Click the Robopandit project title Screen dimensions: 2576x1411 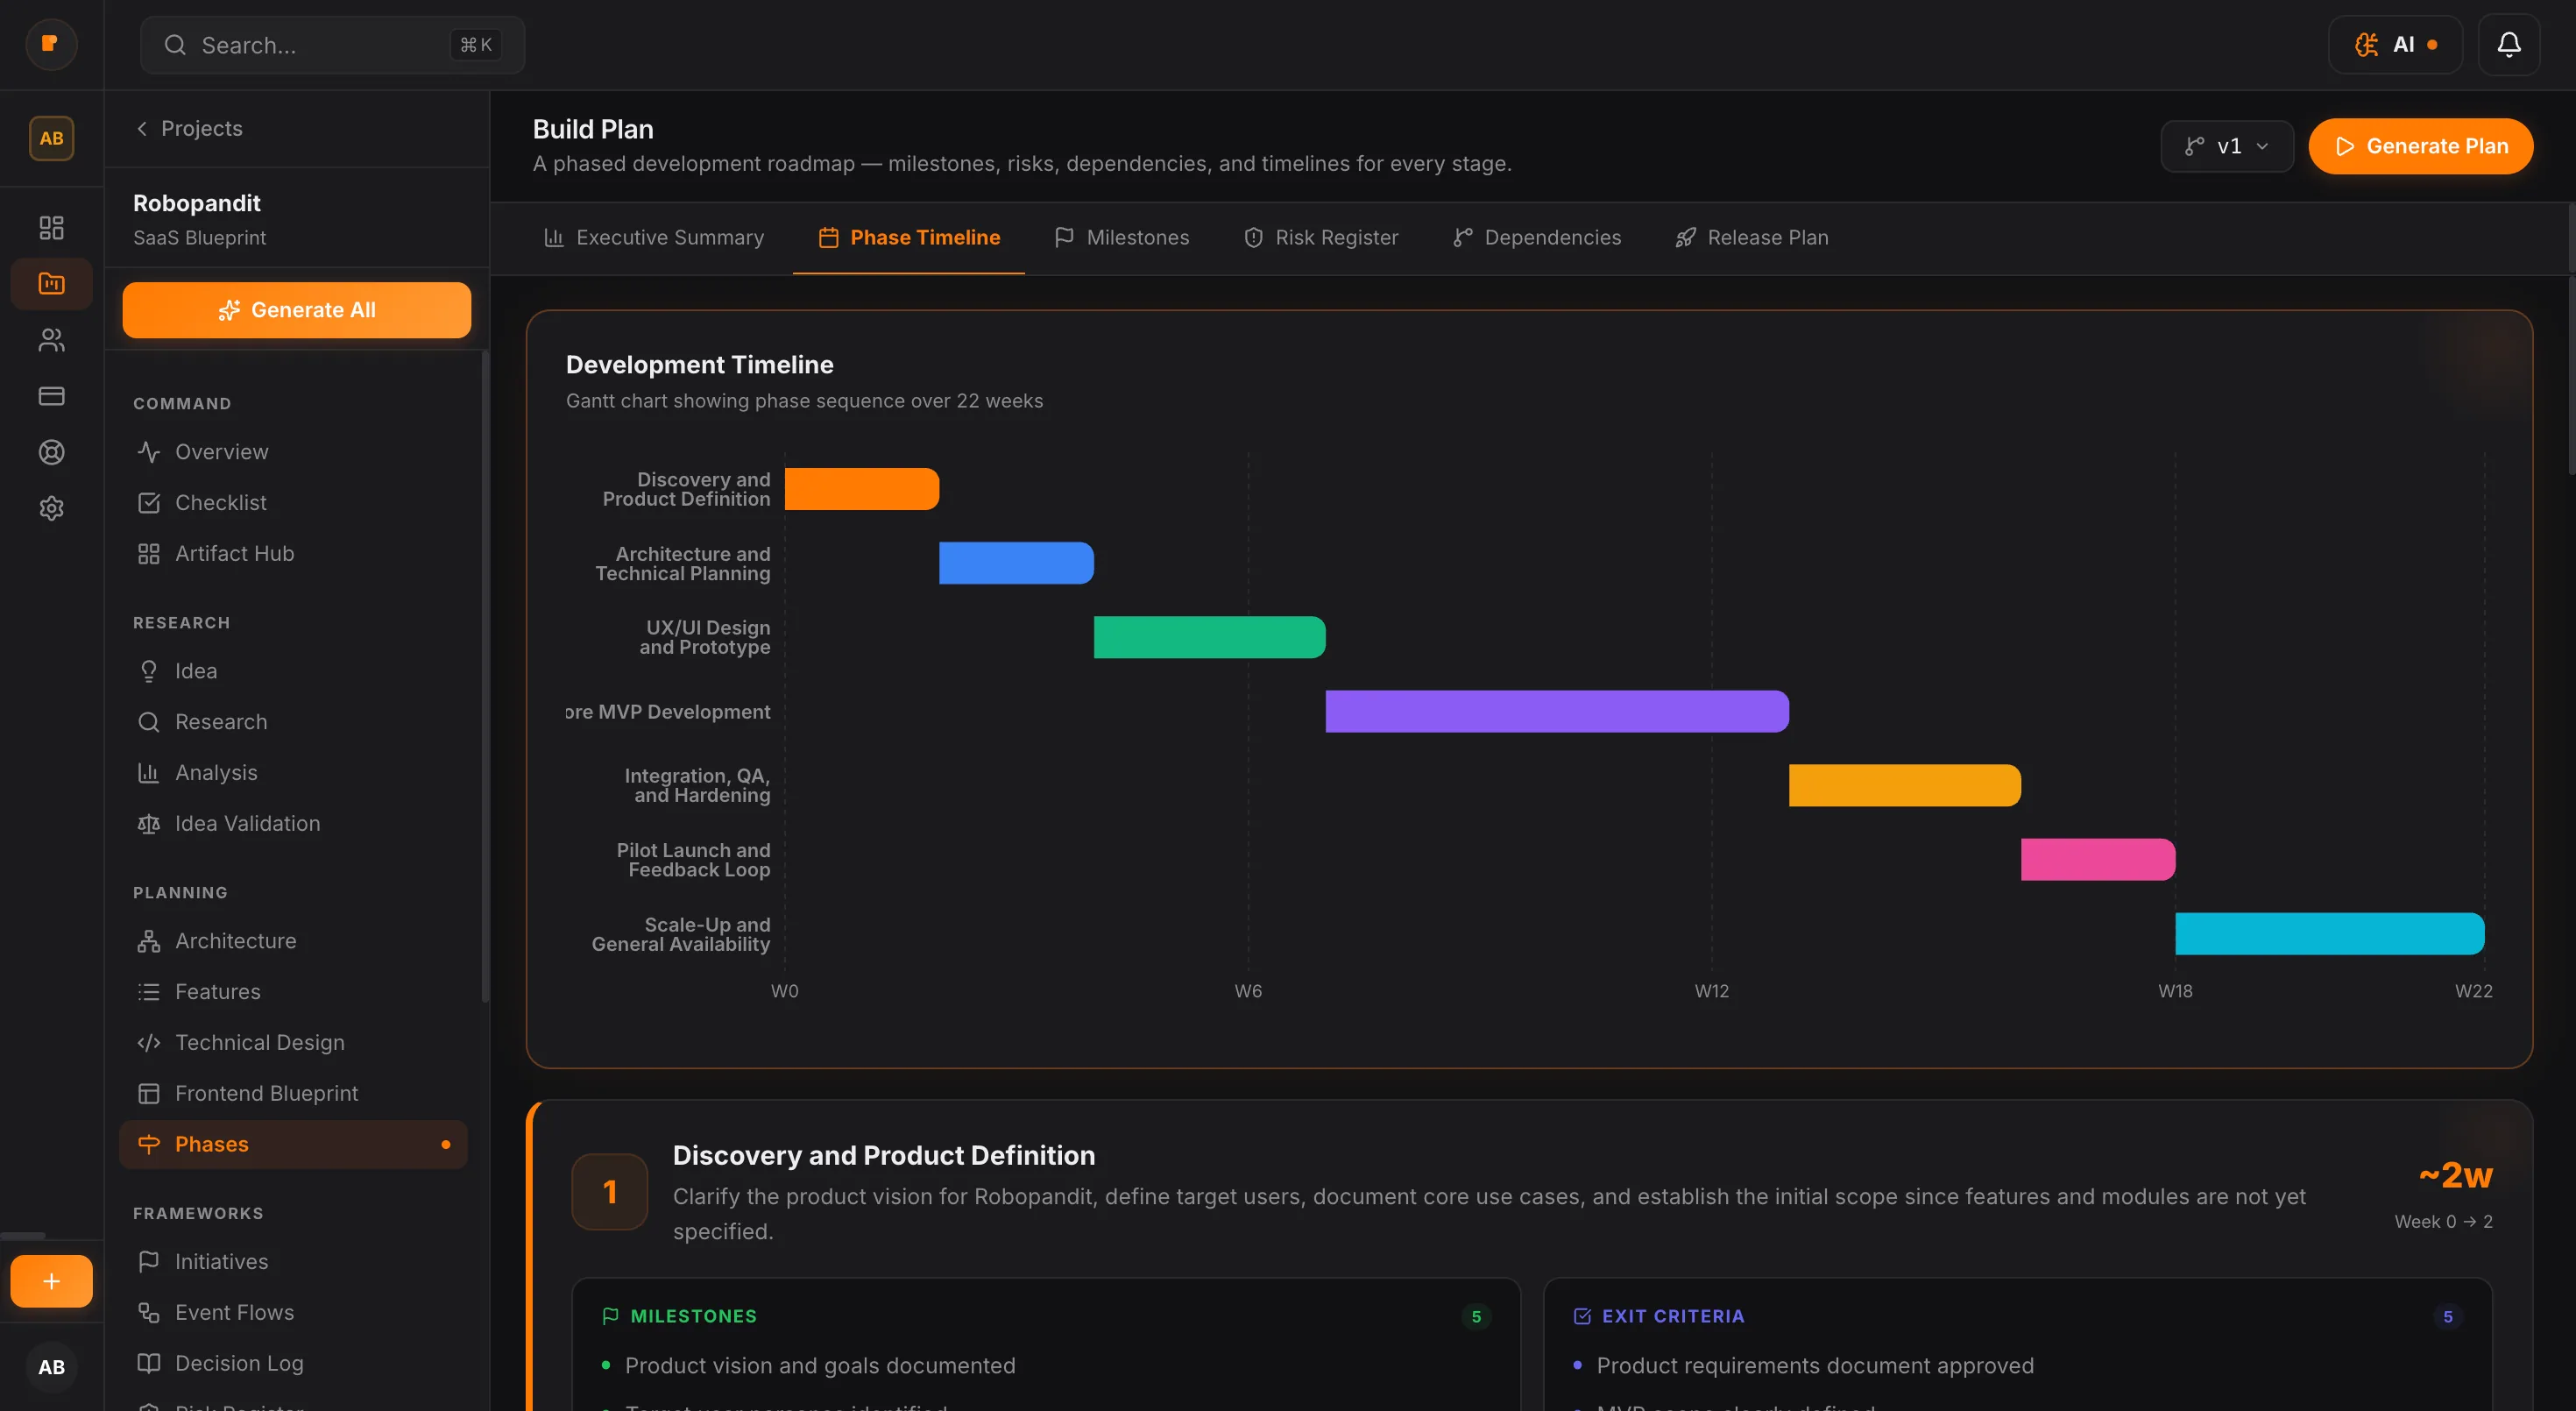click(197, 203)
